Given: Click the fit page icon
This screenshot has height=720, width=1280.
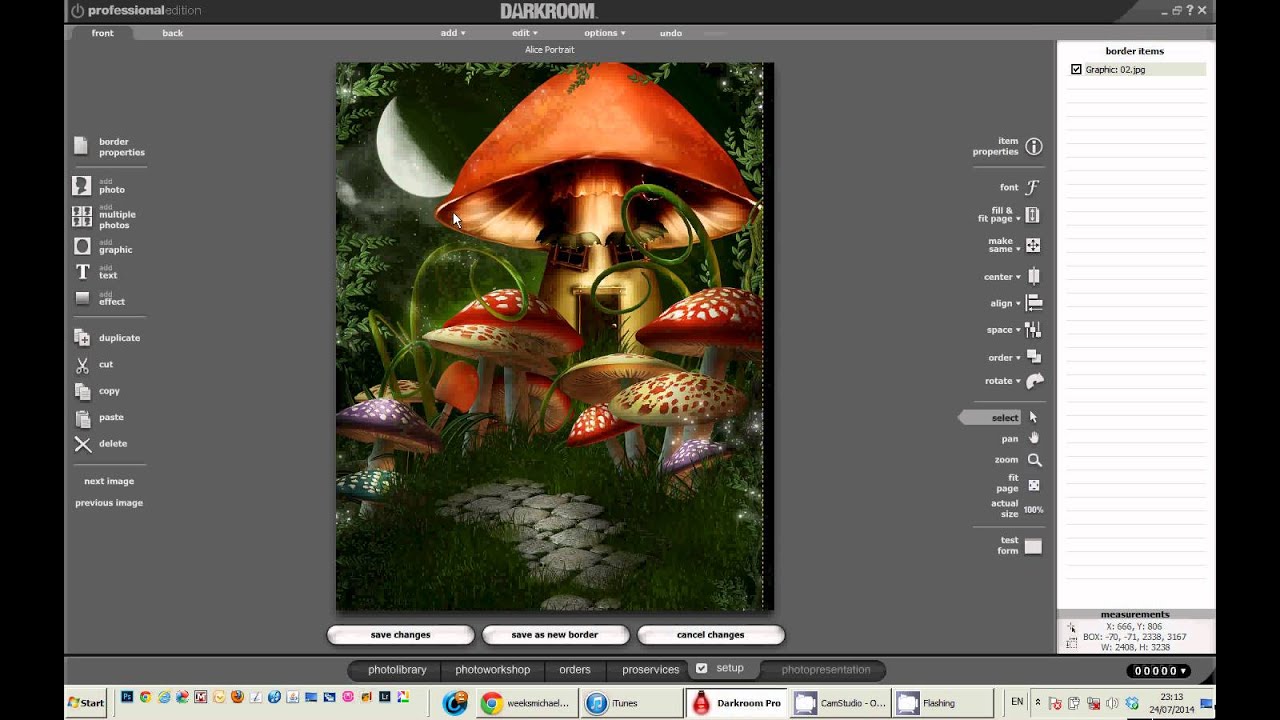Looking at the screenshot, I should pyautogui.click(x=1034, y=485).
